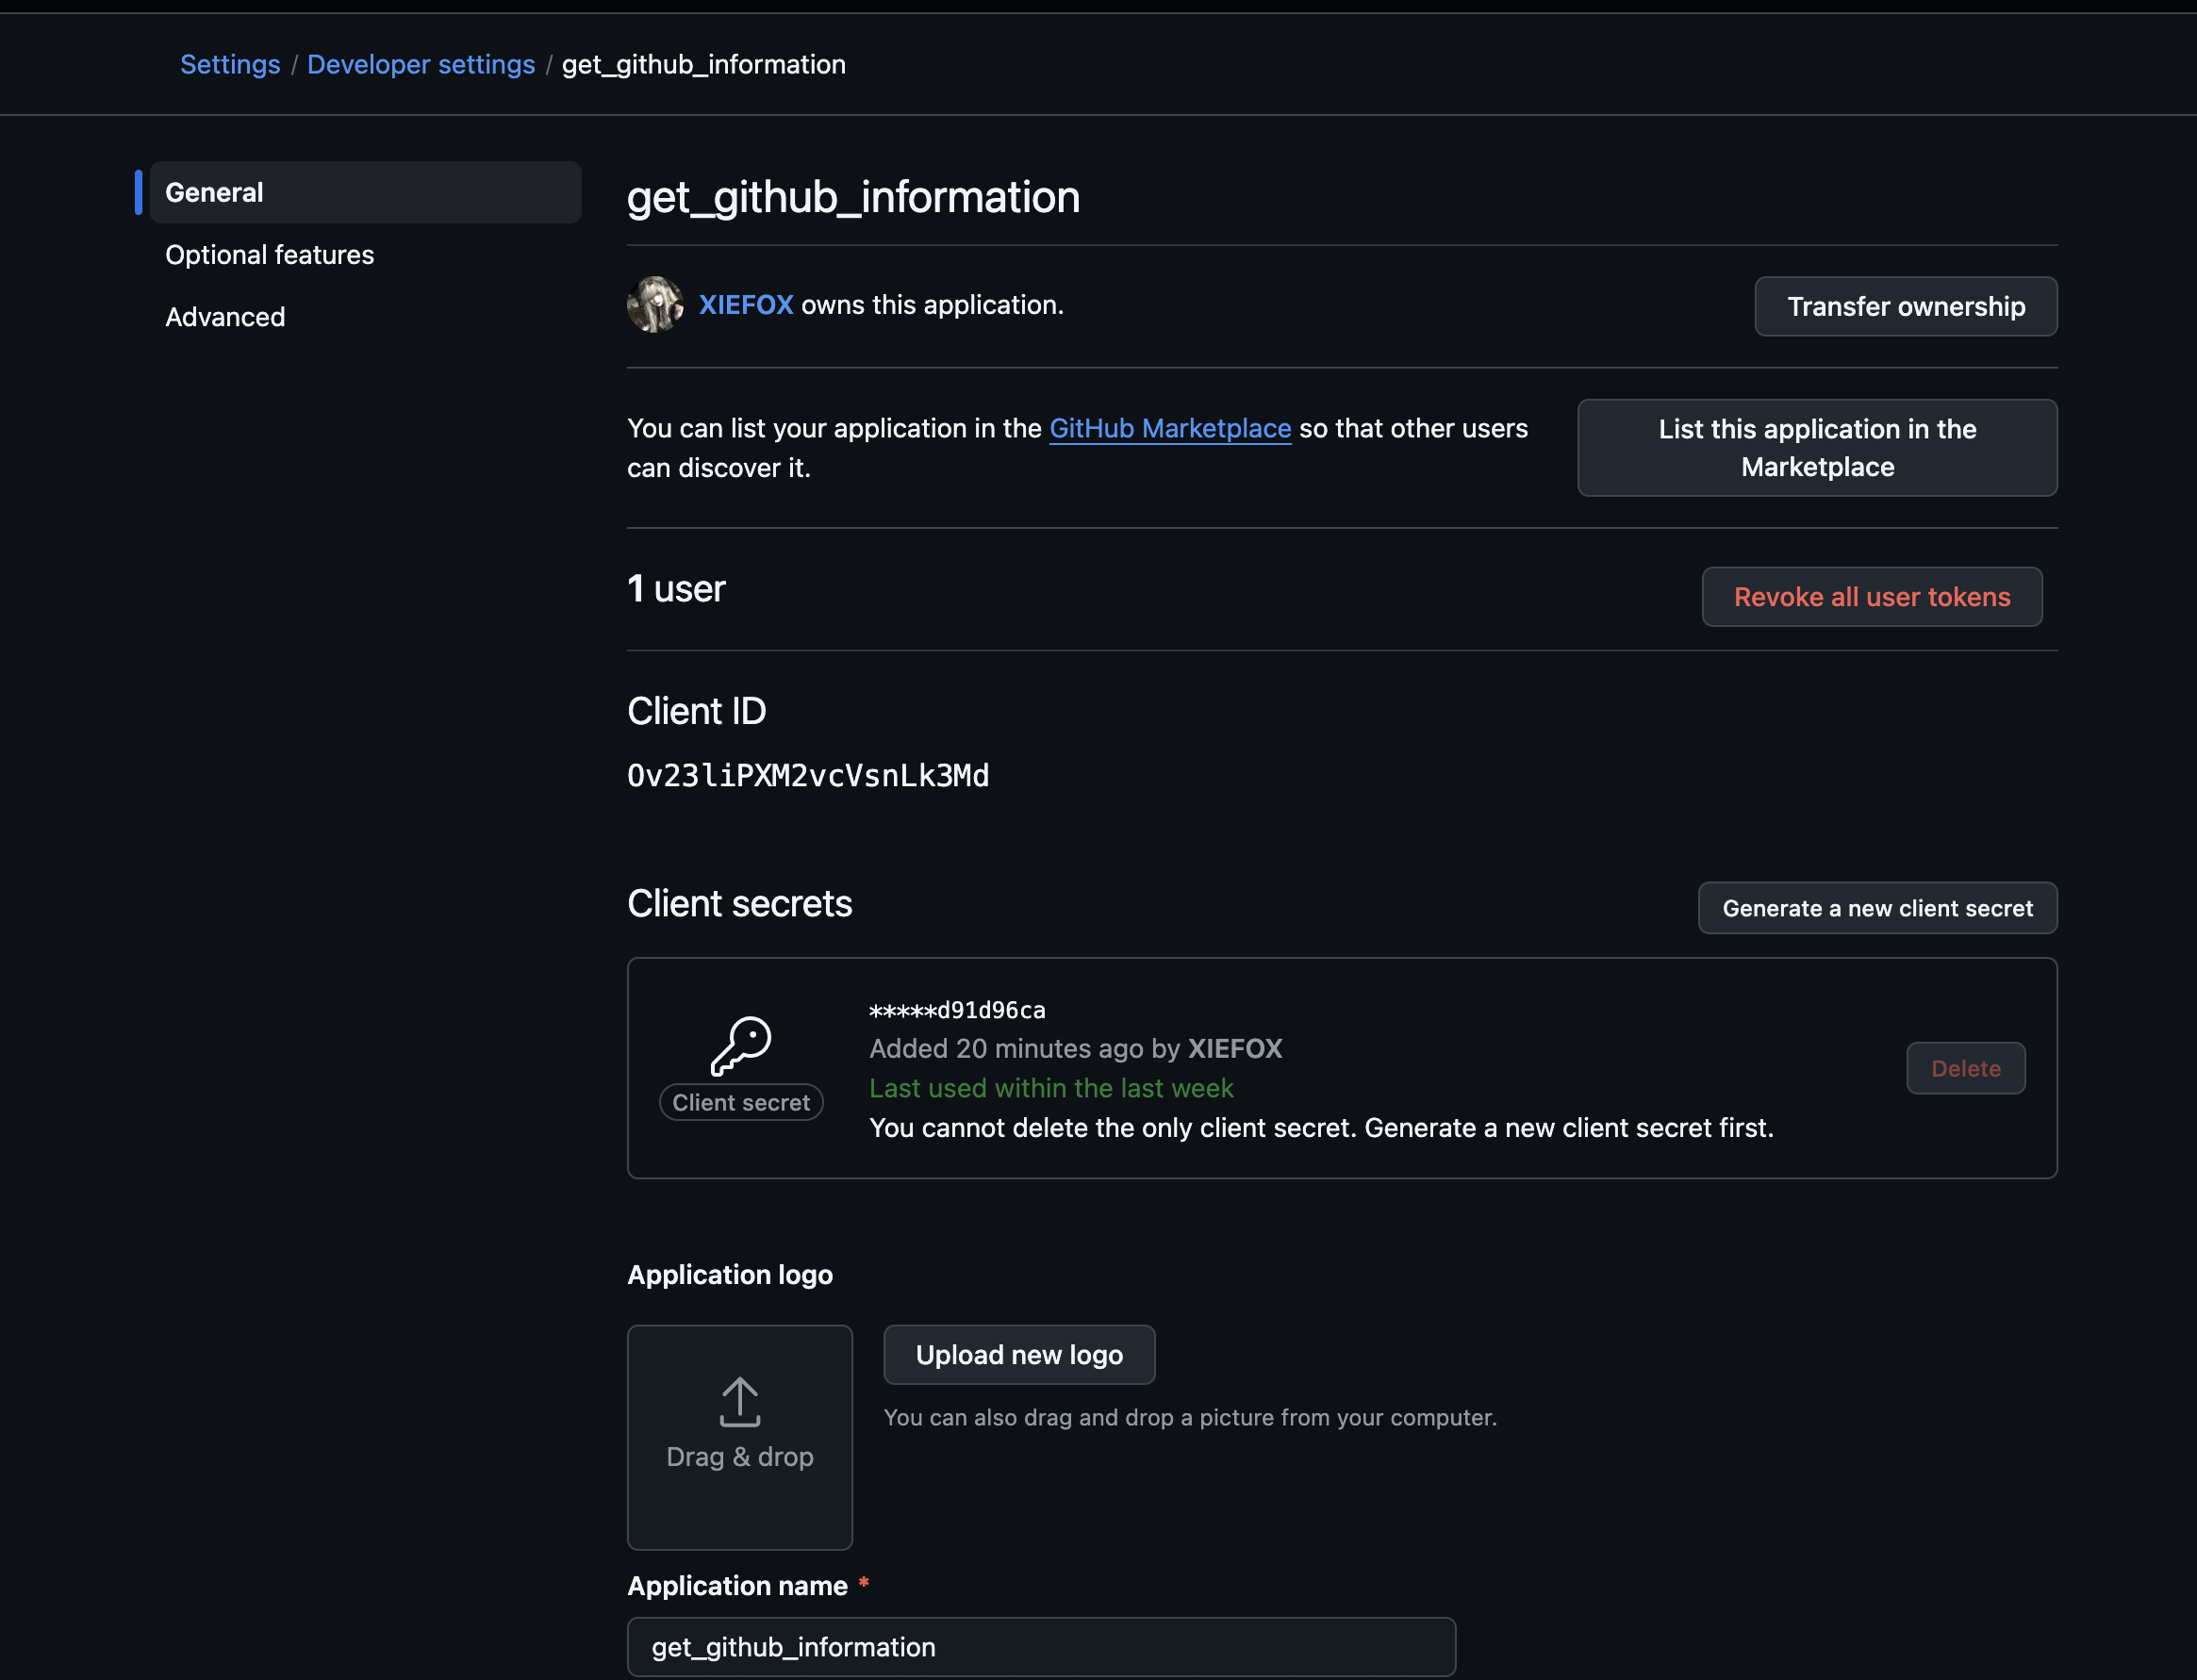Click the Client ID value text
Image resolution: width=2197 pixels, height=1680 pixels.
point(808,776)
